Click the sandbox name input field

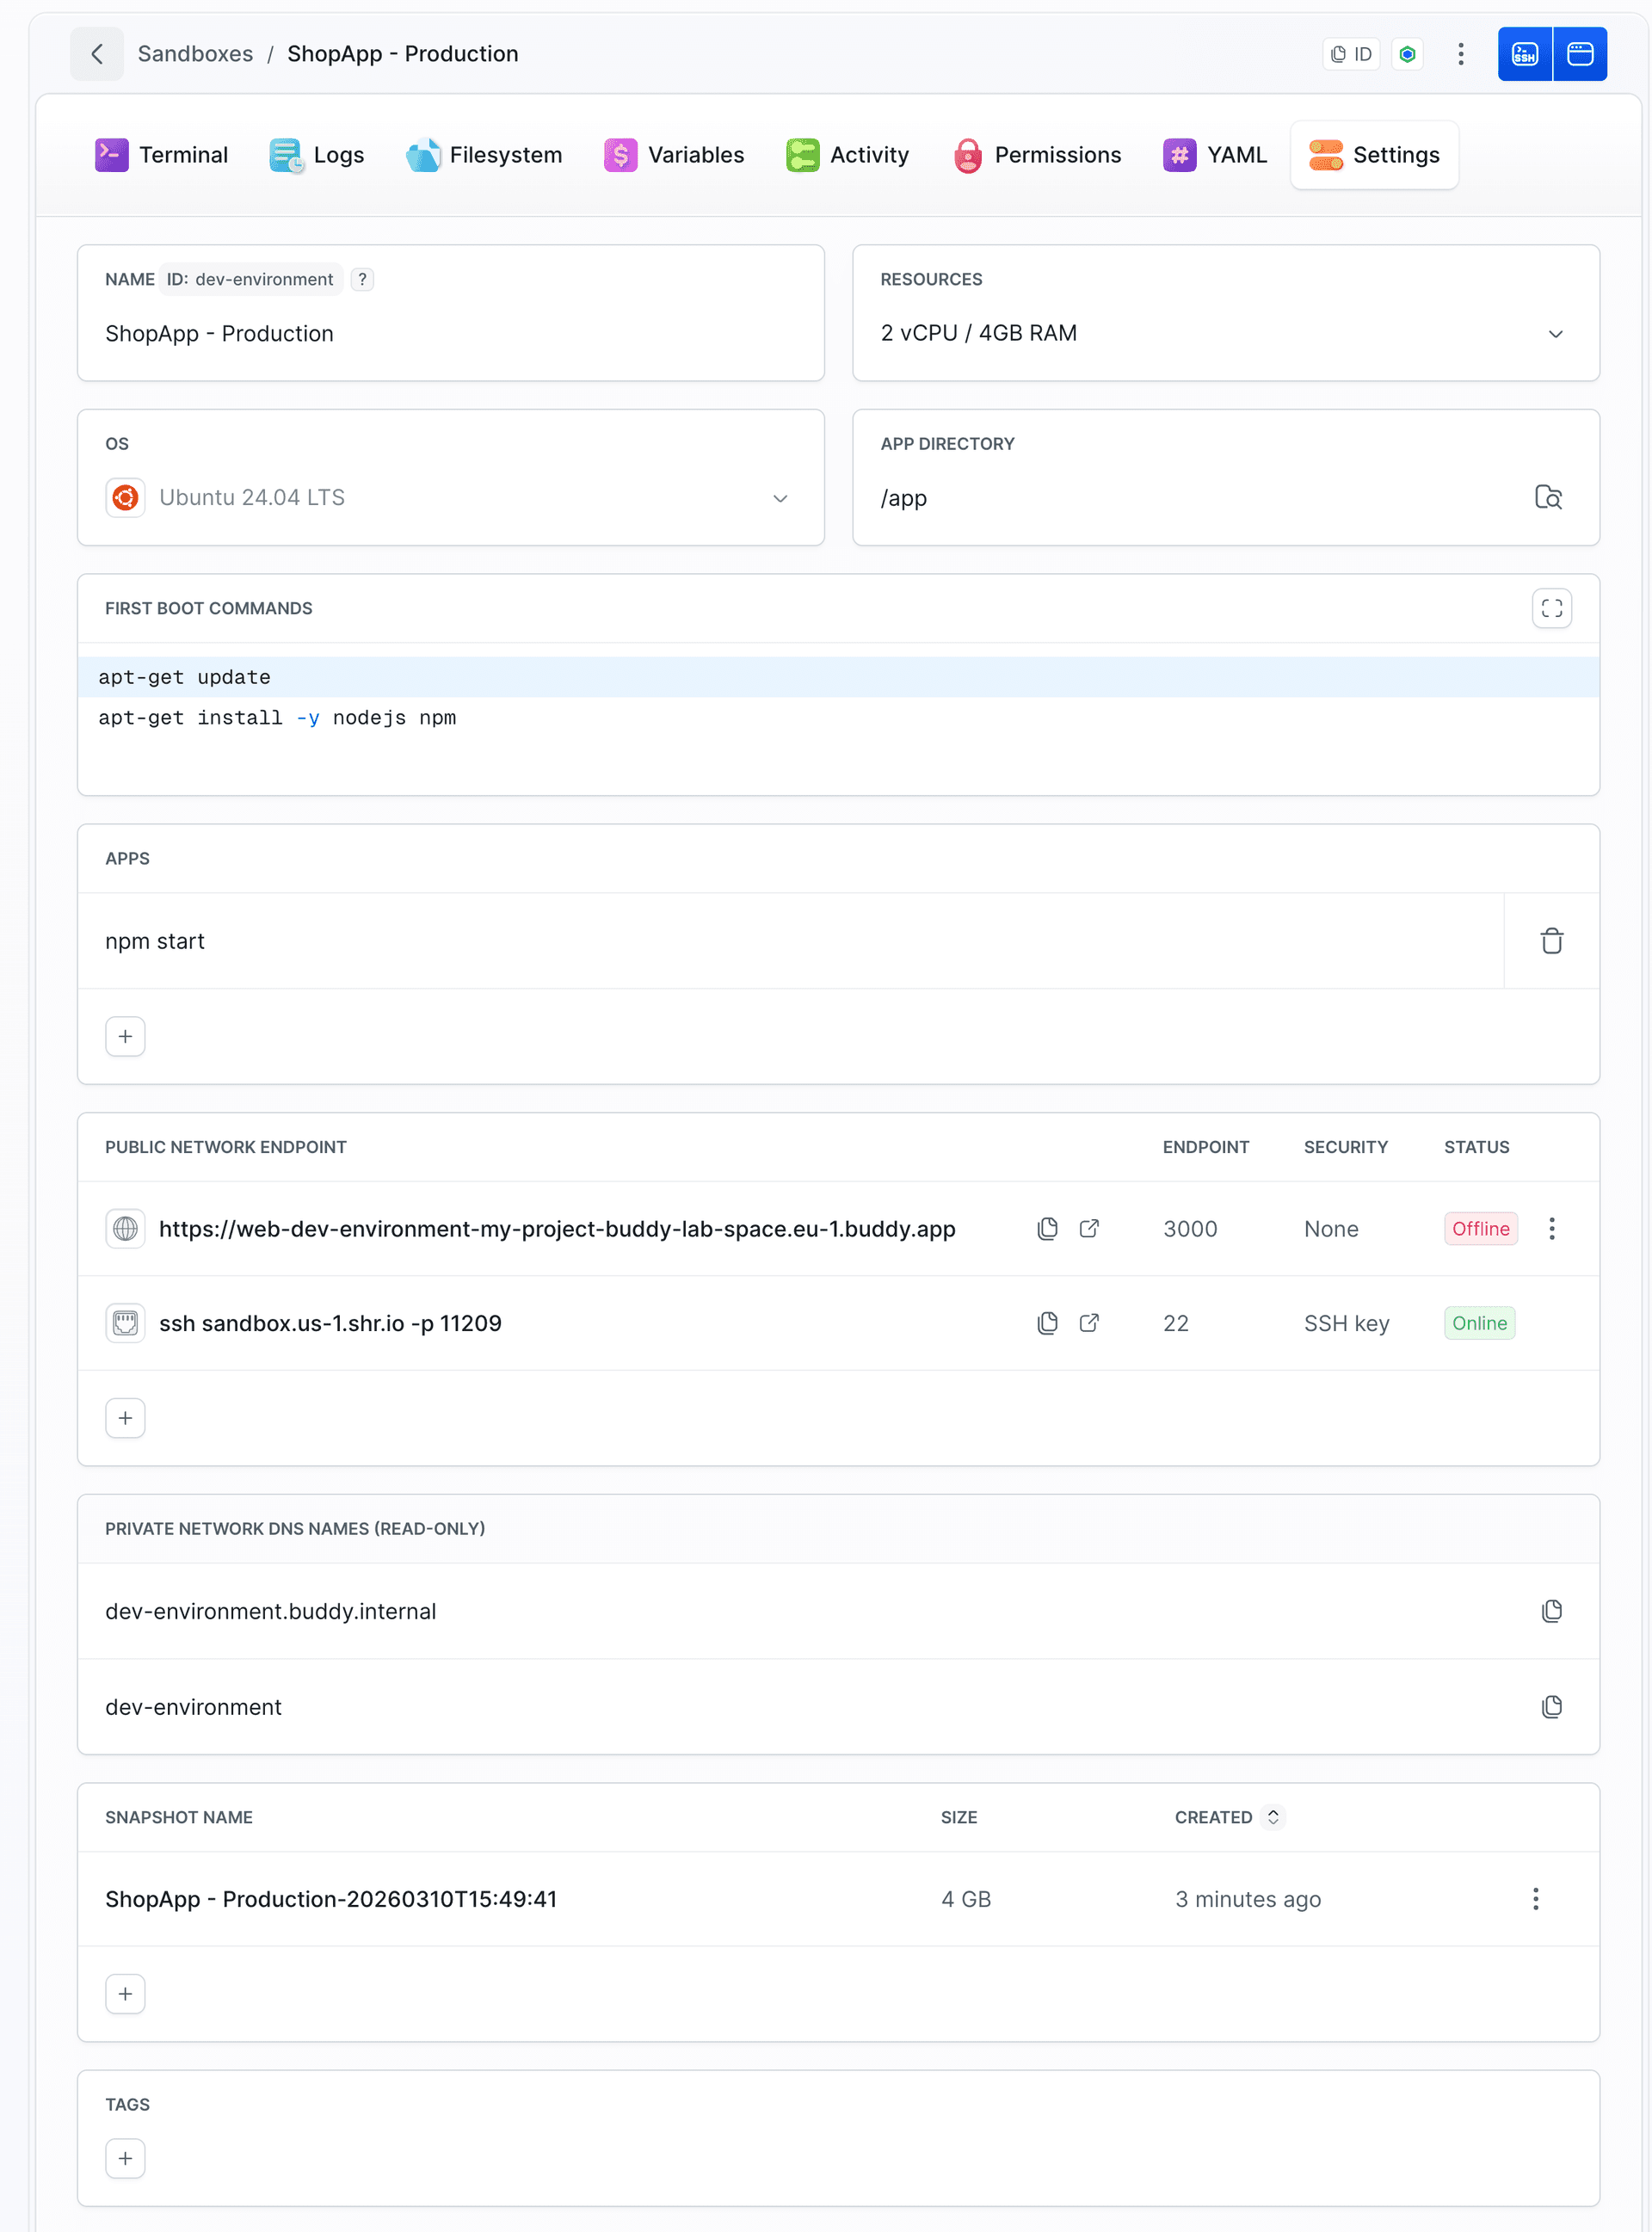click(450, 334)
